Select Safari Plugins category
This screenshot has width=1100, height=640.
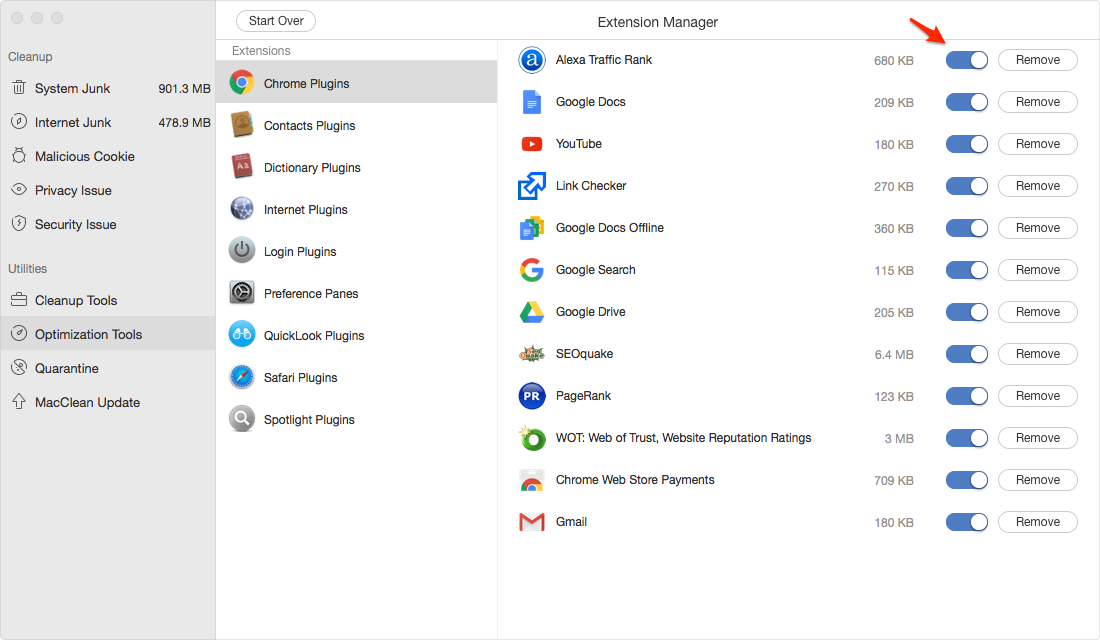tap(356, 377)
